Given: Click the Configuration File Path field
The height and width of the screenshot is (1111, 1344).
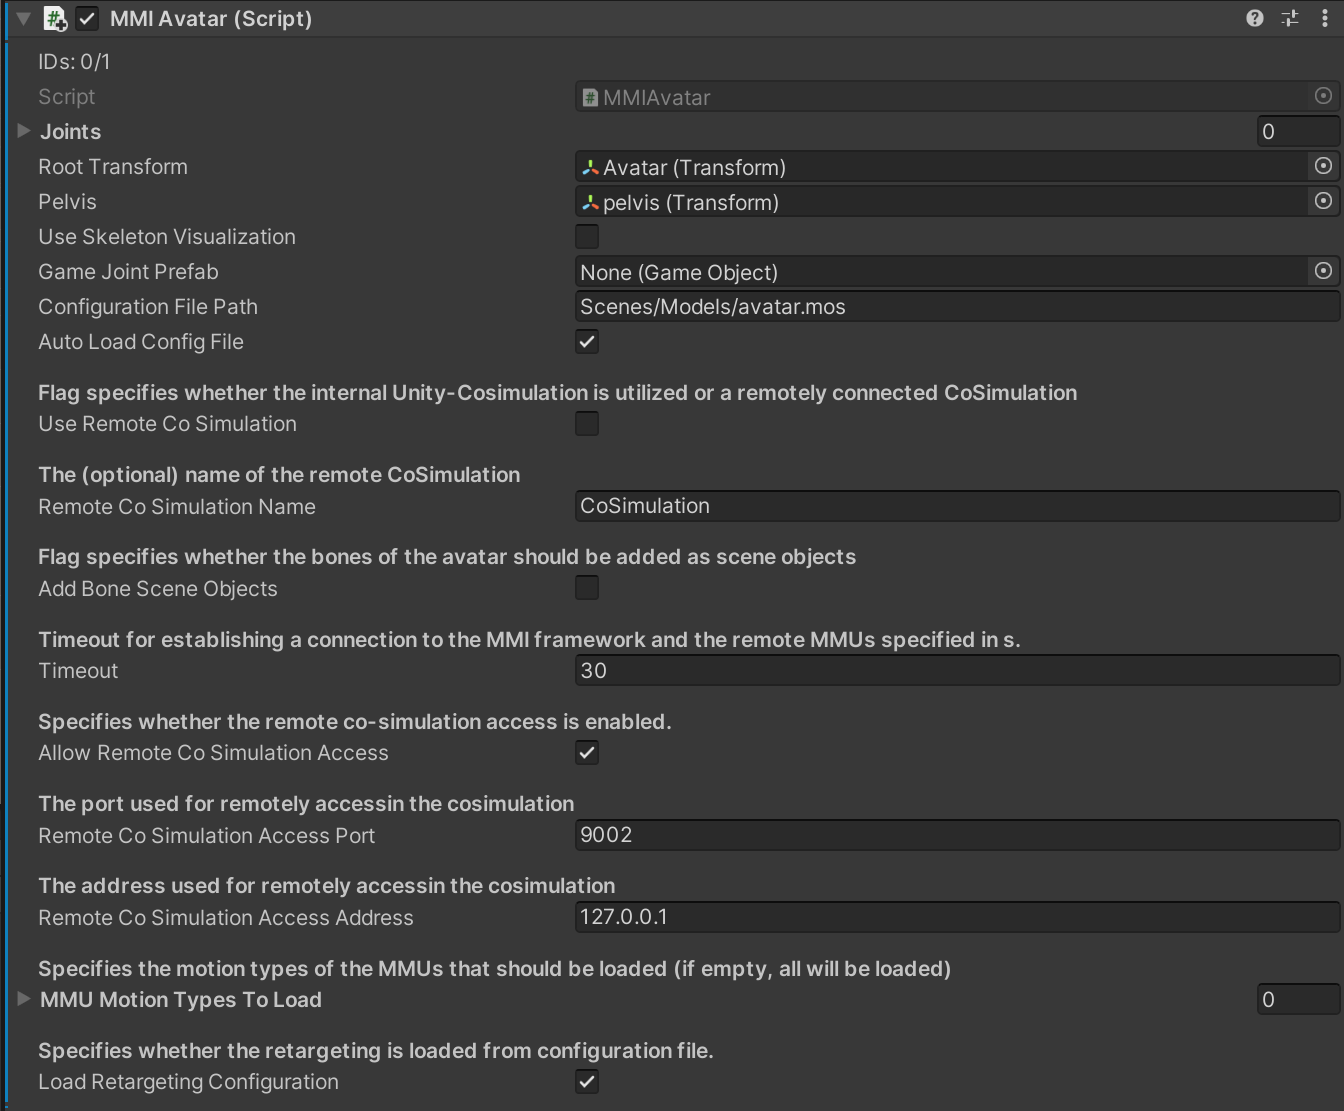Looking at the screenshot, I should [x=957, y=306].
